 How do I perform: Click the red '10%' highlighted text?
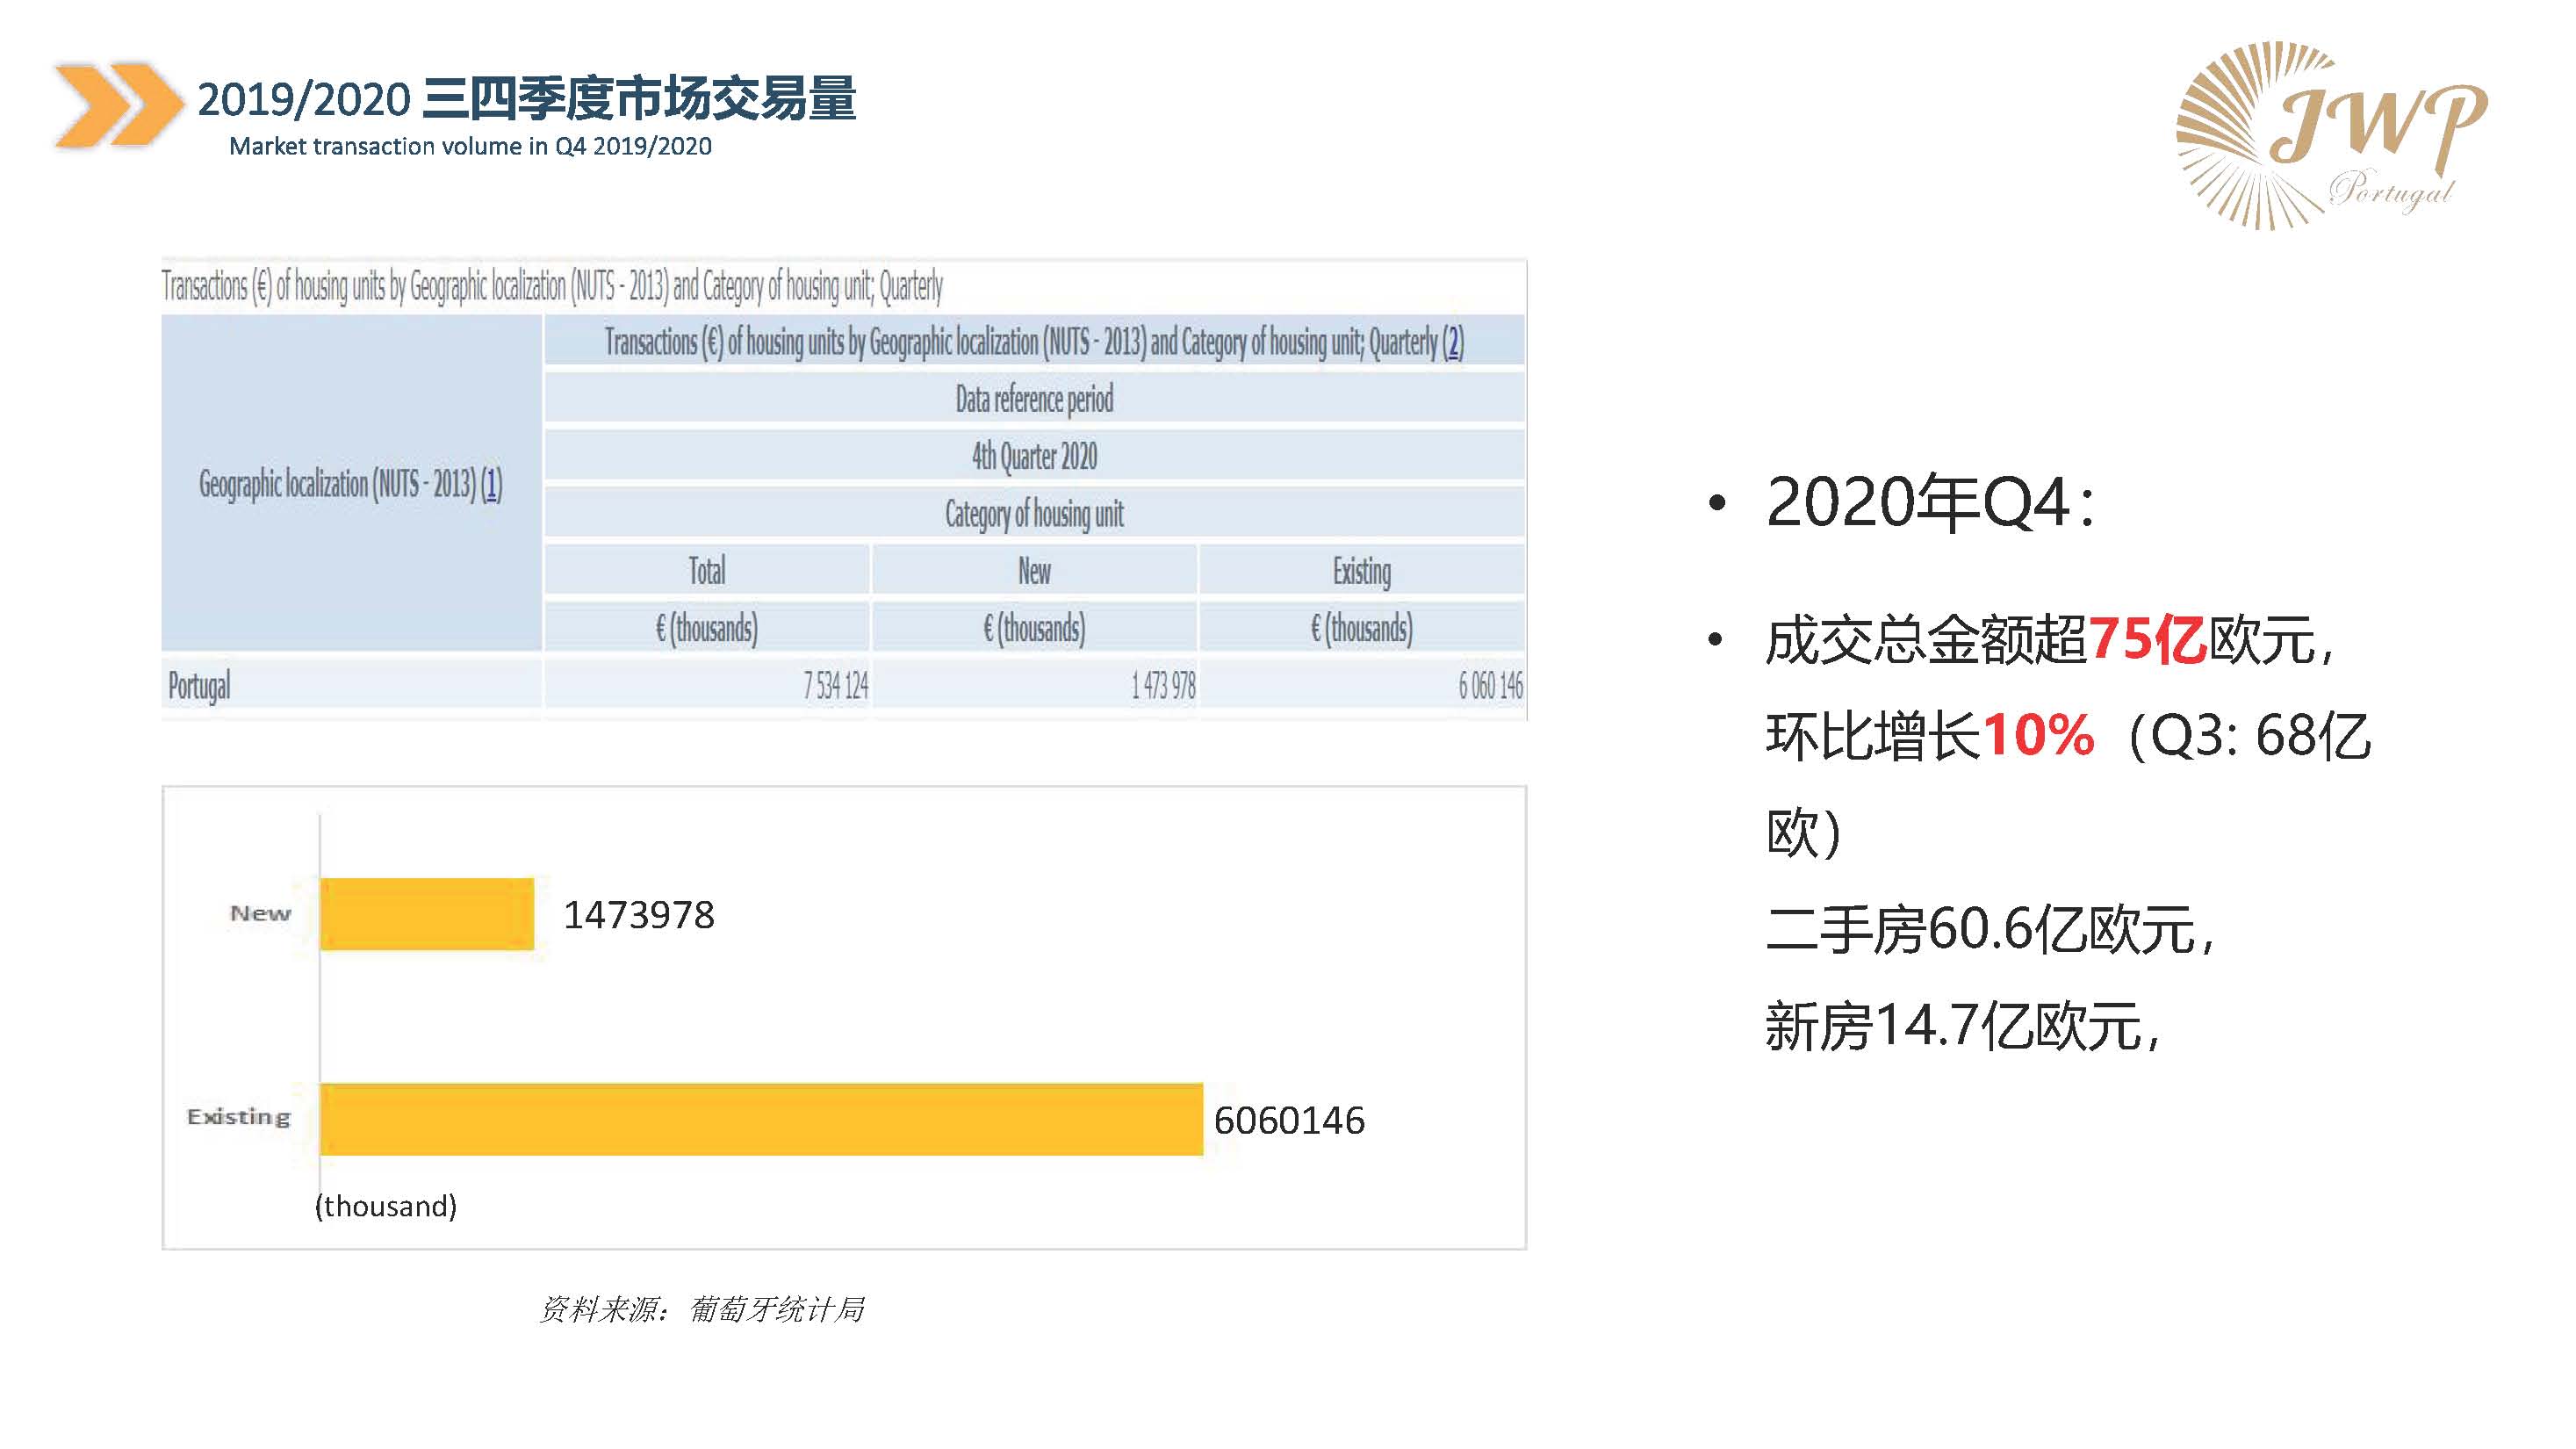coord(2038,735)
